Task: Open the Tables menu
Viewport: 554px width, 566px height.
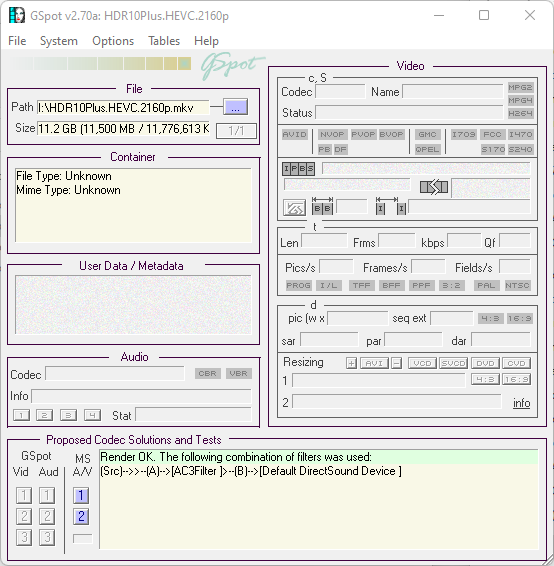Action: (164, 41)
